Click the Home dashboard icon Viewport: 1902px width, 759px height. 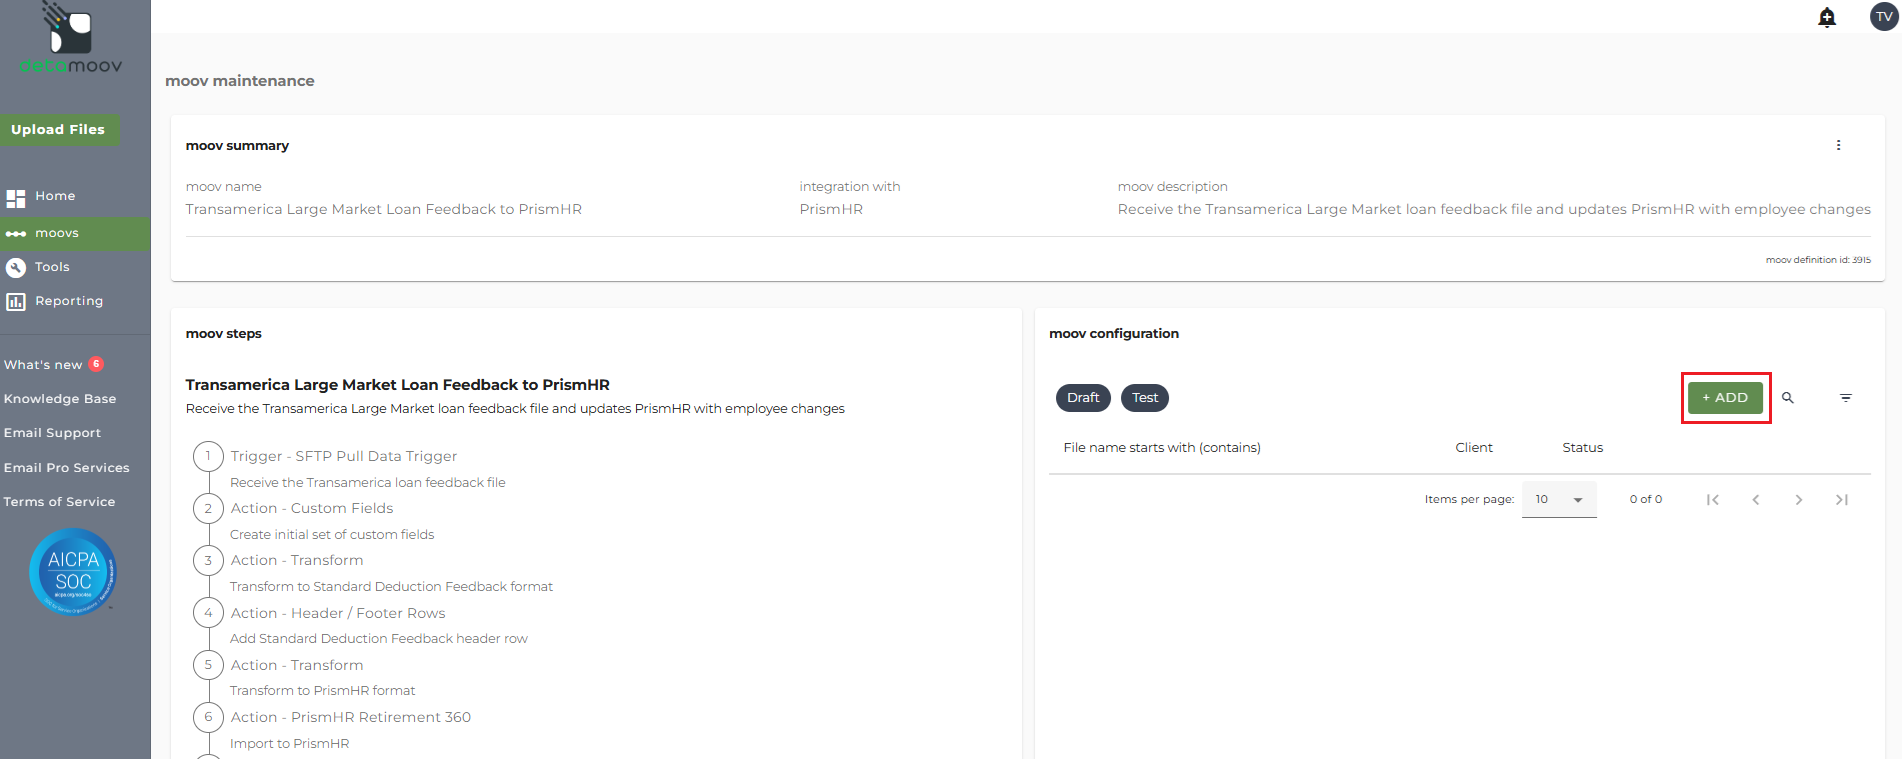[16, 198]
